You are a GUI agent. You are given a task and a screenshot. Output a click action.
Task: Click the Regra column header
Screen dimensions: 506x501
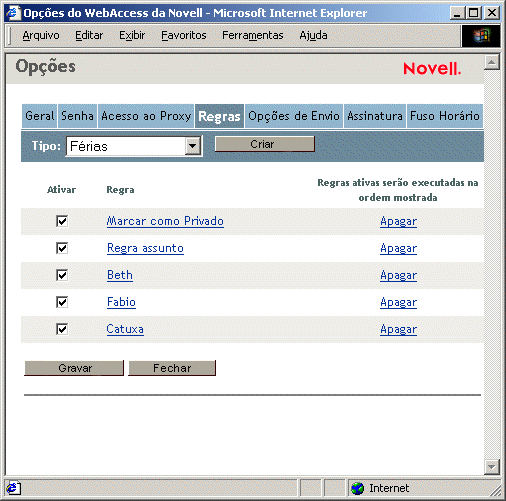coord(120,190)
